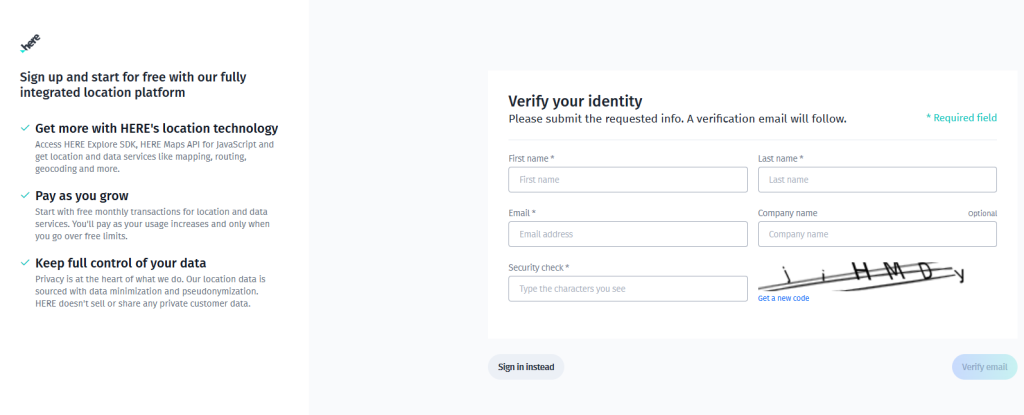Focus the Last name input field
The image size is (1024, 415).
tap(877, 180)
